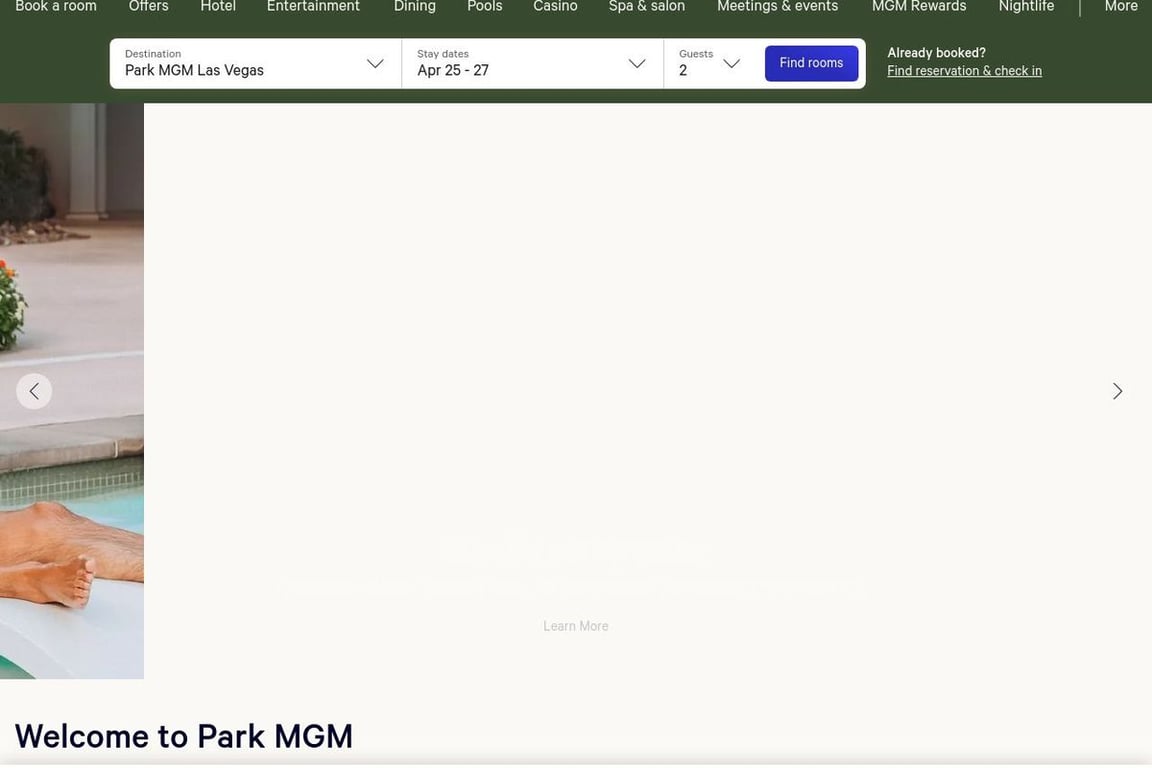
Task: Select the Apr 25 - 27 dates field
Action: coord(532,64)
